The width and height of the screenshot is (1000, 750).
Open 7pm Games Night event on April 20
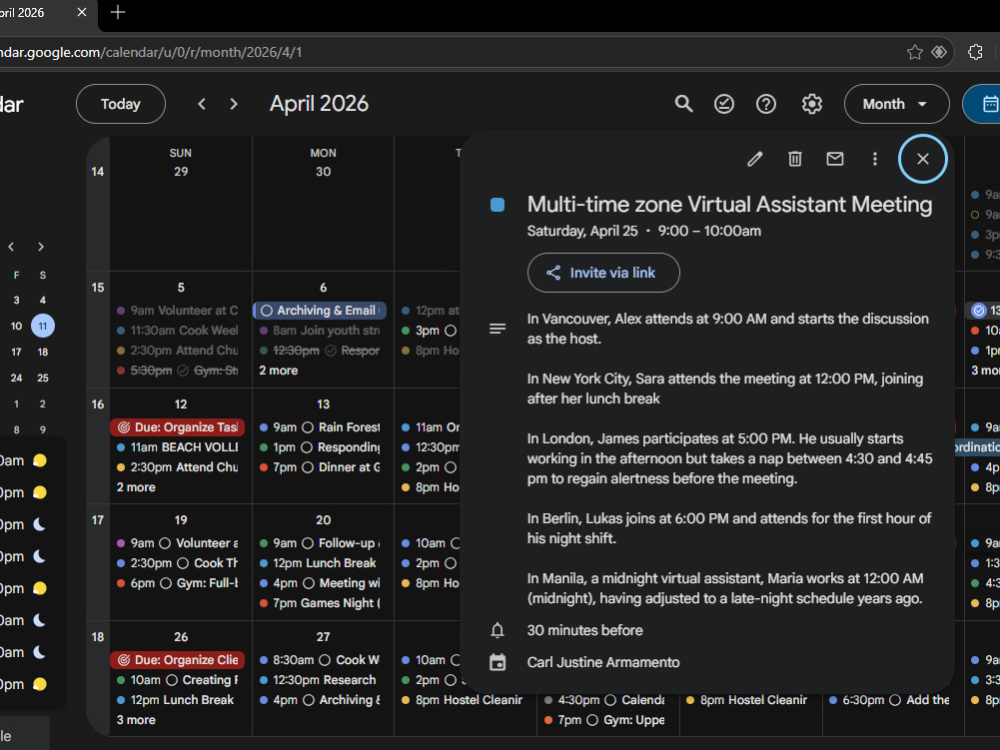click(320, 603)
